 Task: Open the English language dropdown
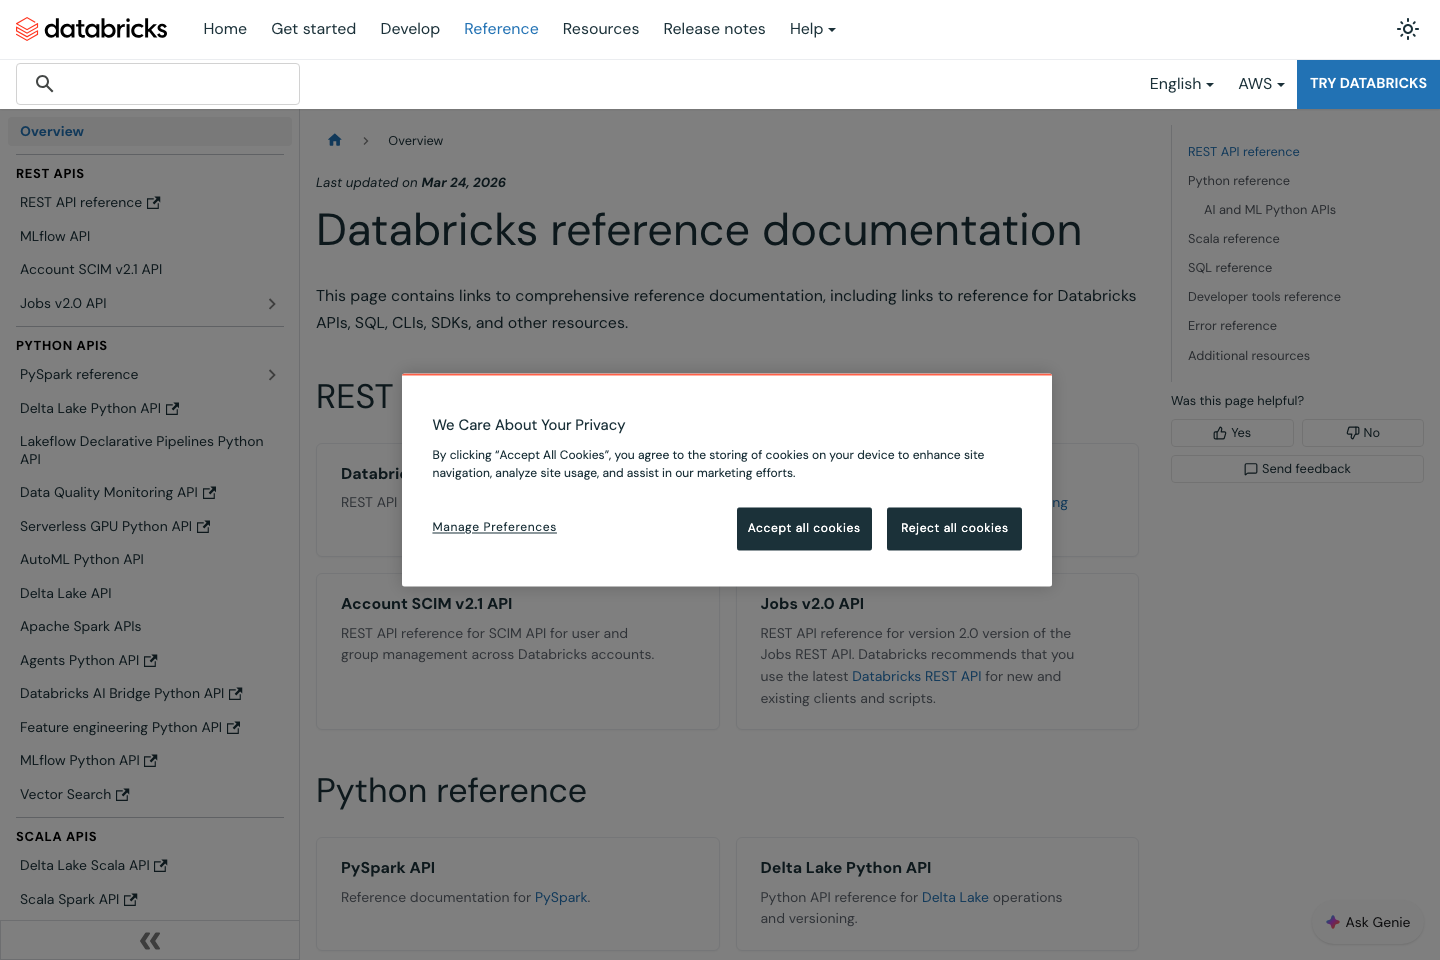coord(1181,84)
